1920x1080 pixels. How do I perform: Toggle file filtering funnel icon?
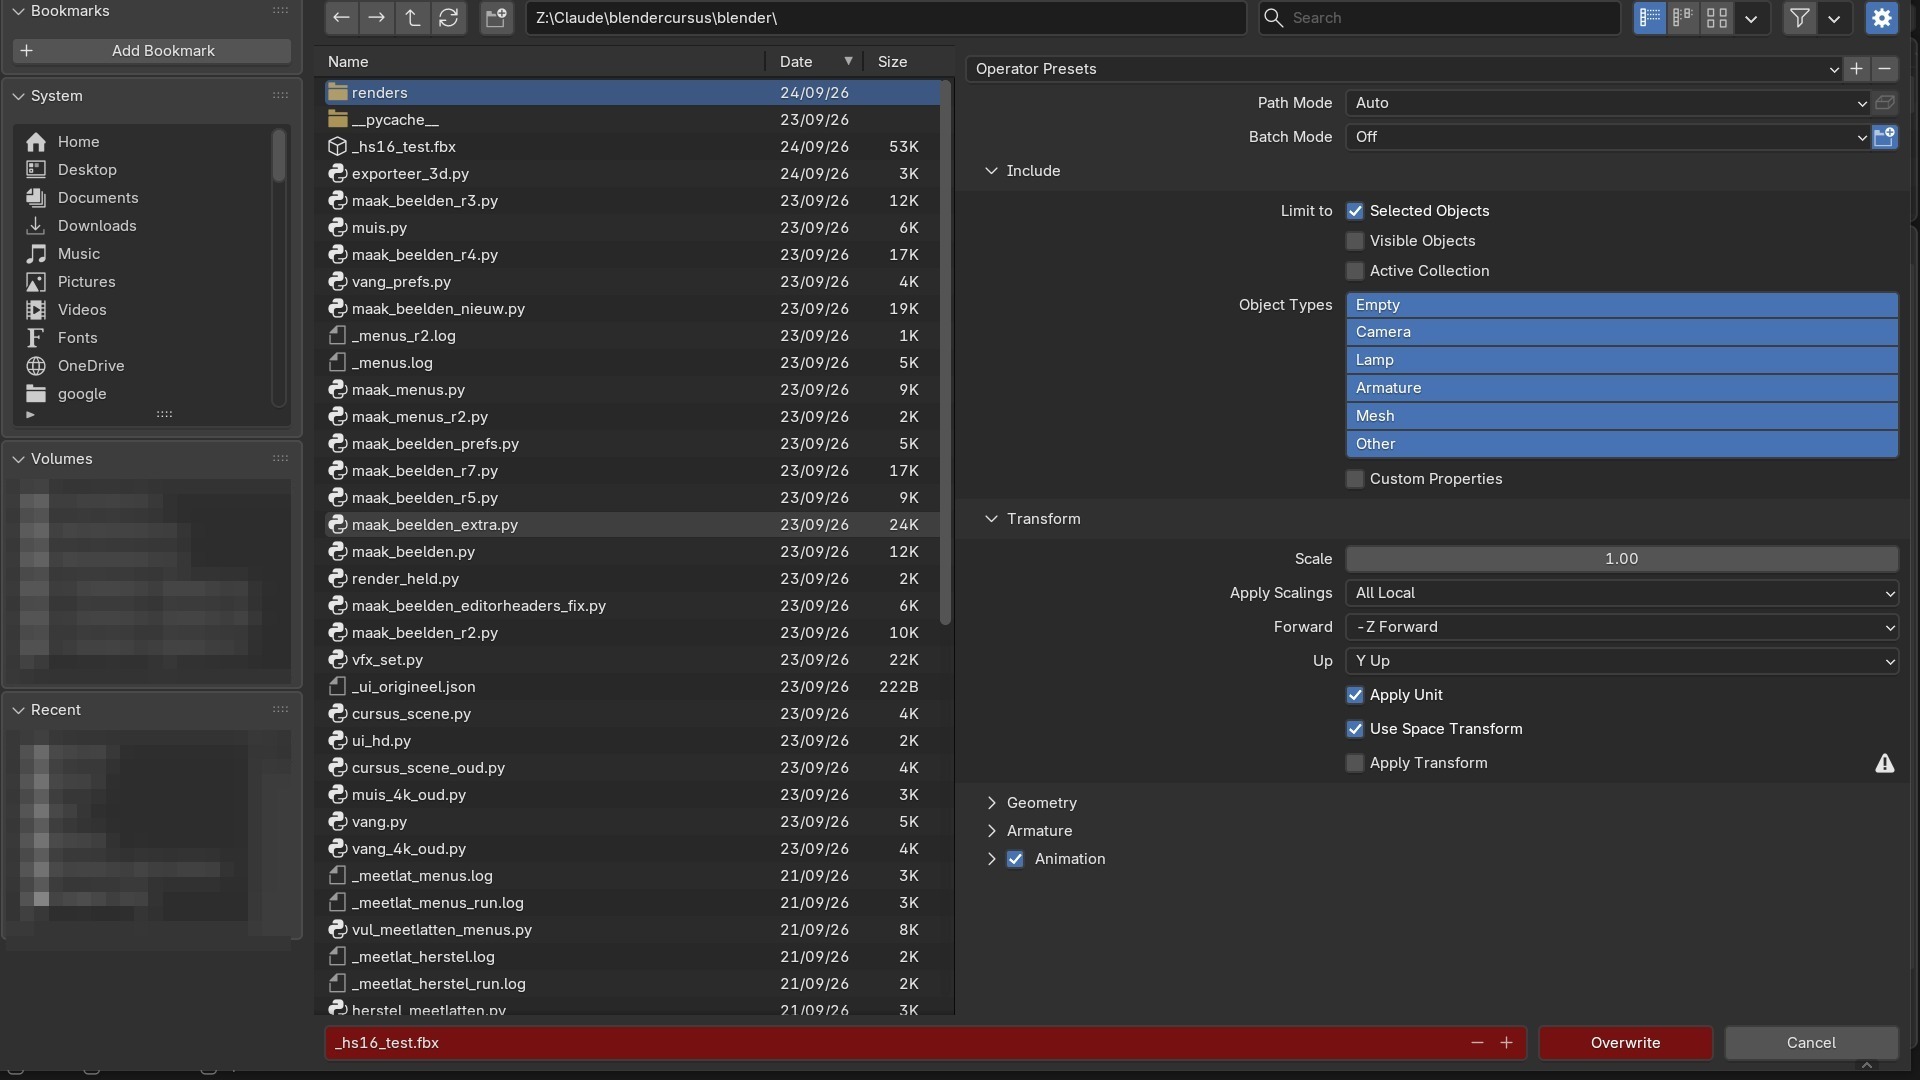click(1799, 17)
